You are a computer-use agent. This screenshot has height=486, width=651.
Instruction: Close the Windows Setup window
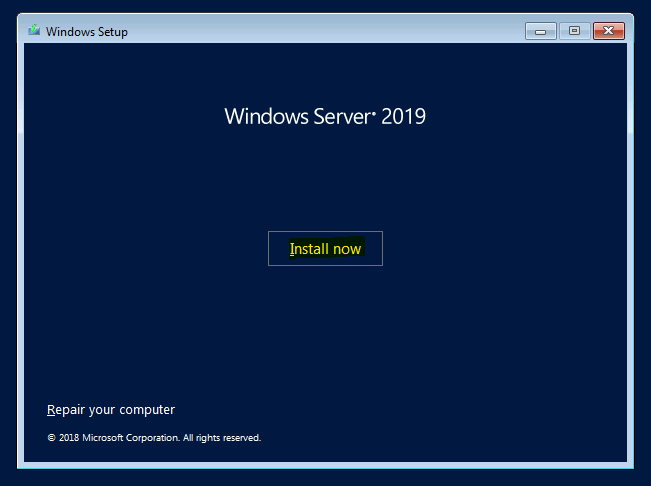[x=609, y=31]
